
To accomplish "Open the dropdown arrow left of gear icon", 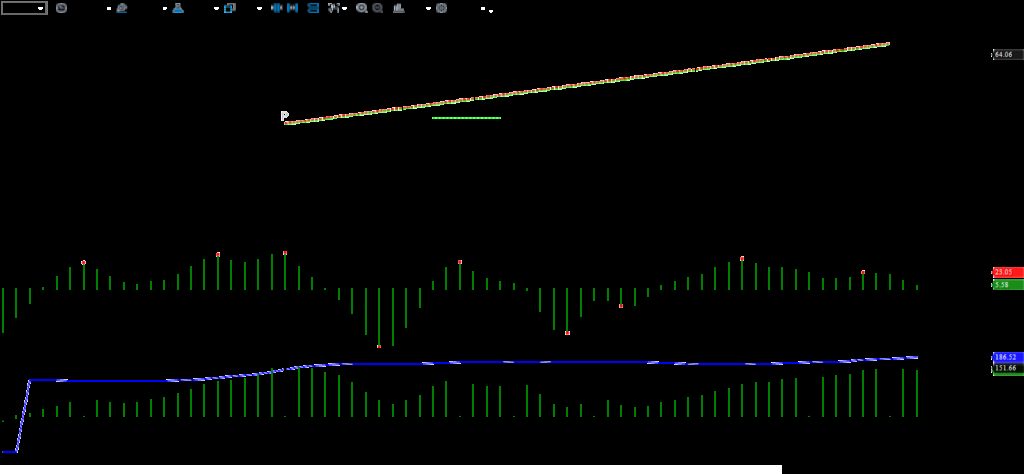I will 428,9.
